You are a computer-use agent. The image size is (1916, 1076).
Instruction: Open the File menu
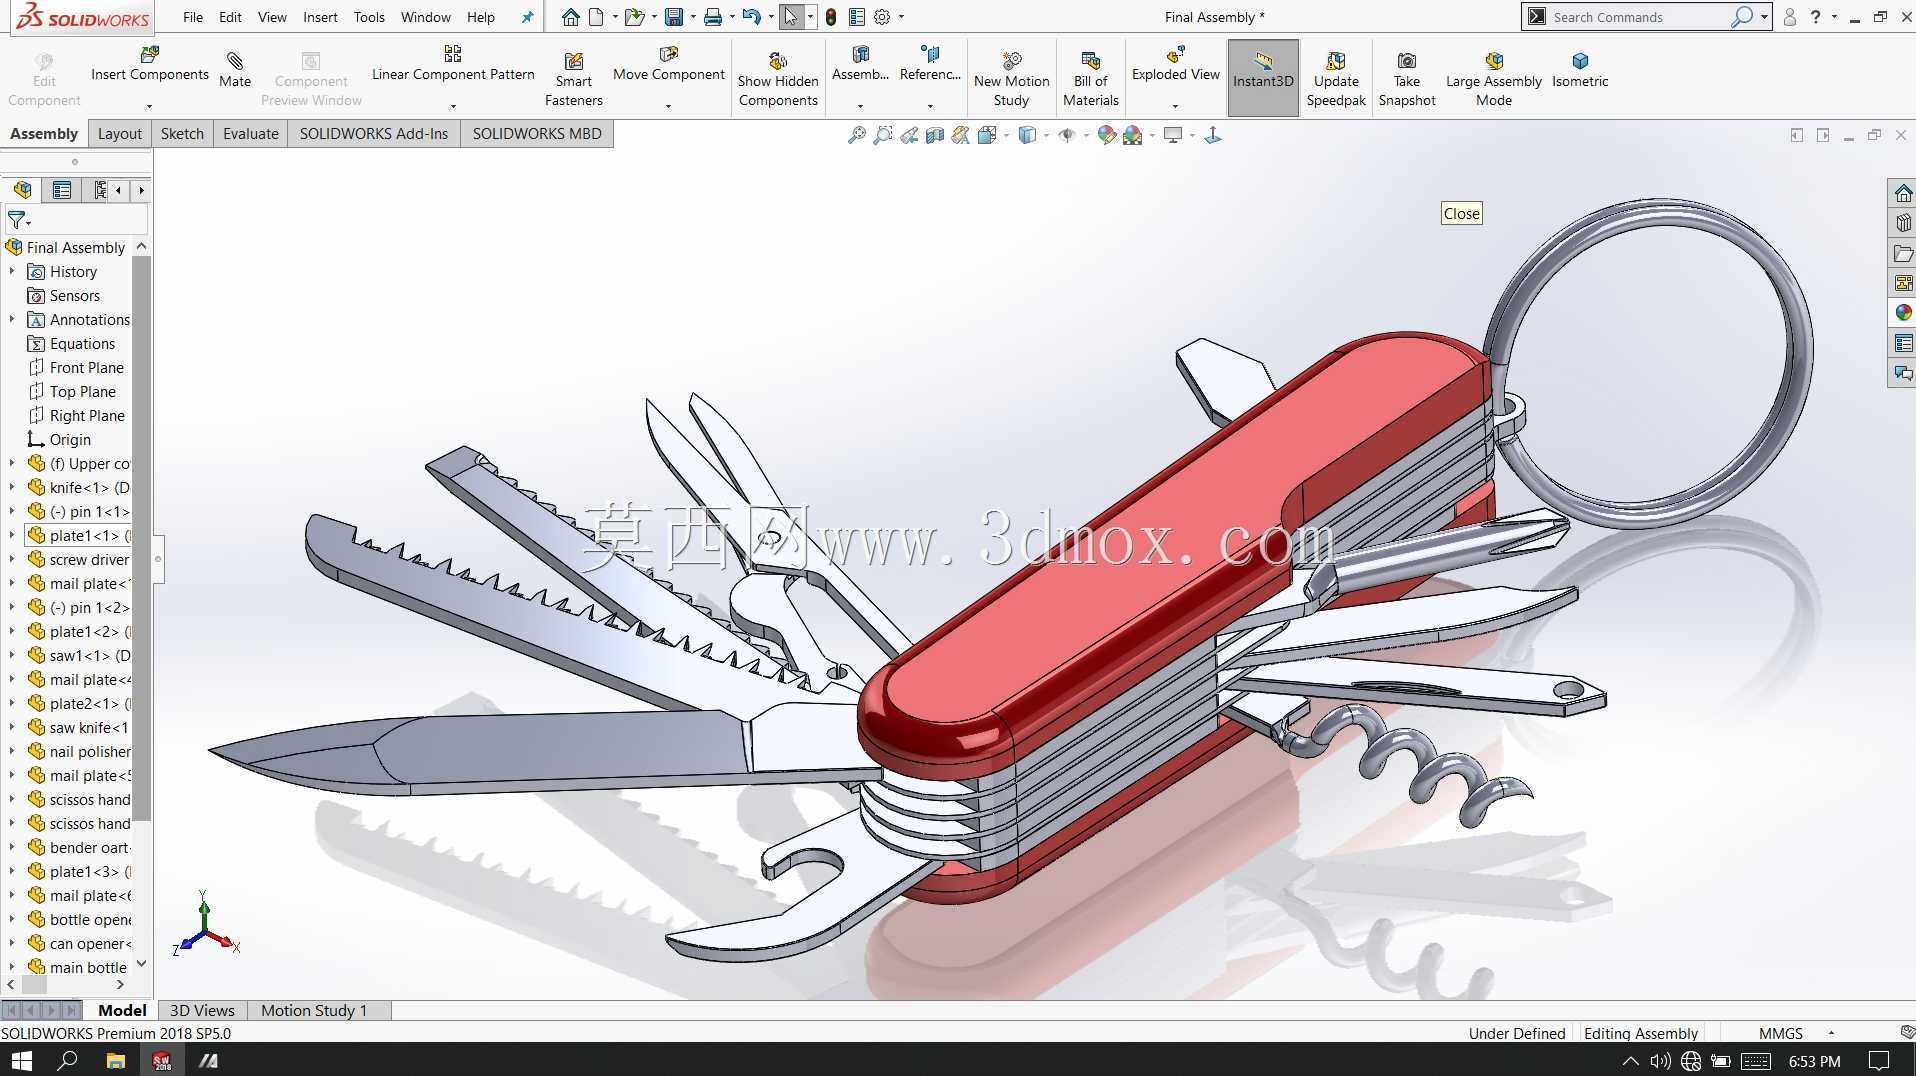tap(193, 17)
